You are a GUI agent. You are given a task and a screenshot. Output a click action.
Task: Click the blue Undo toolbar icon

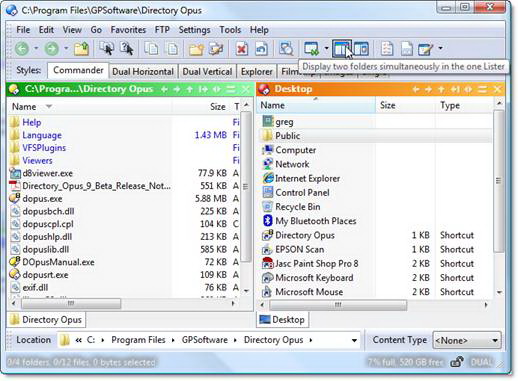point(262,49)
